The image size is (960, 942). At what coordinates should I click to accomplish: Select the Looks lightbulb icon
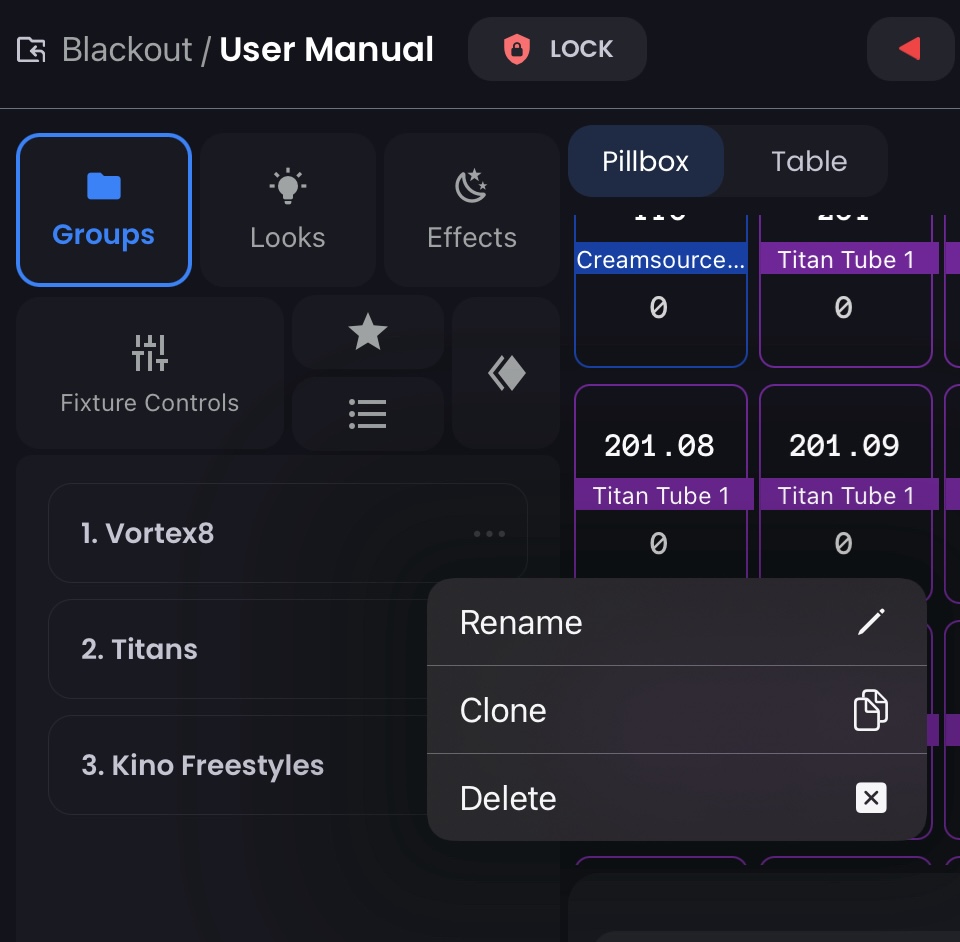pyautogui.click(x=287, y=183)
